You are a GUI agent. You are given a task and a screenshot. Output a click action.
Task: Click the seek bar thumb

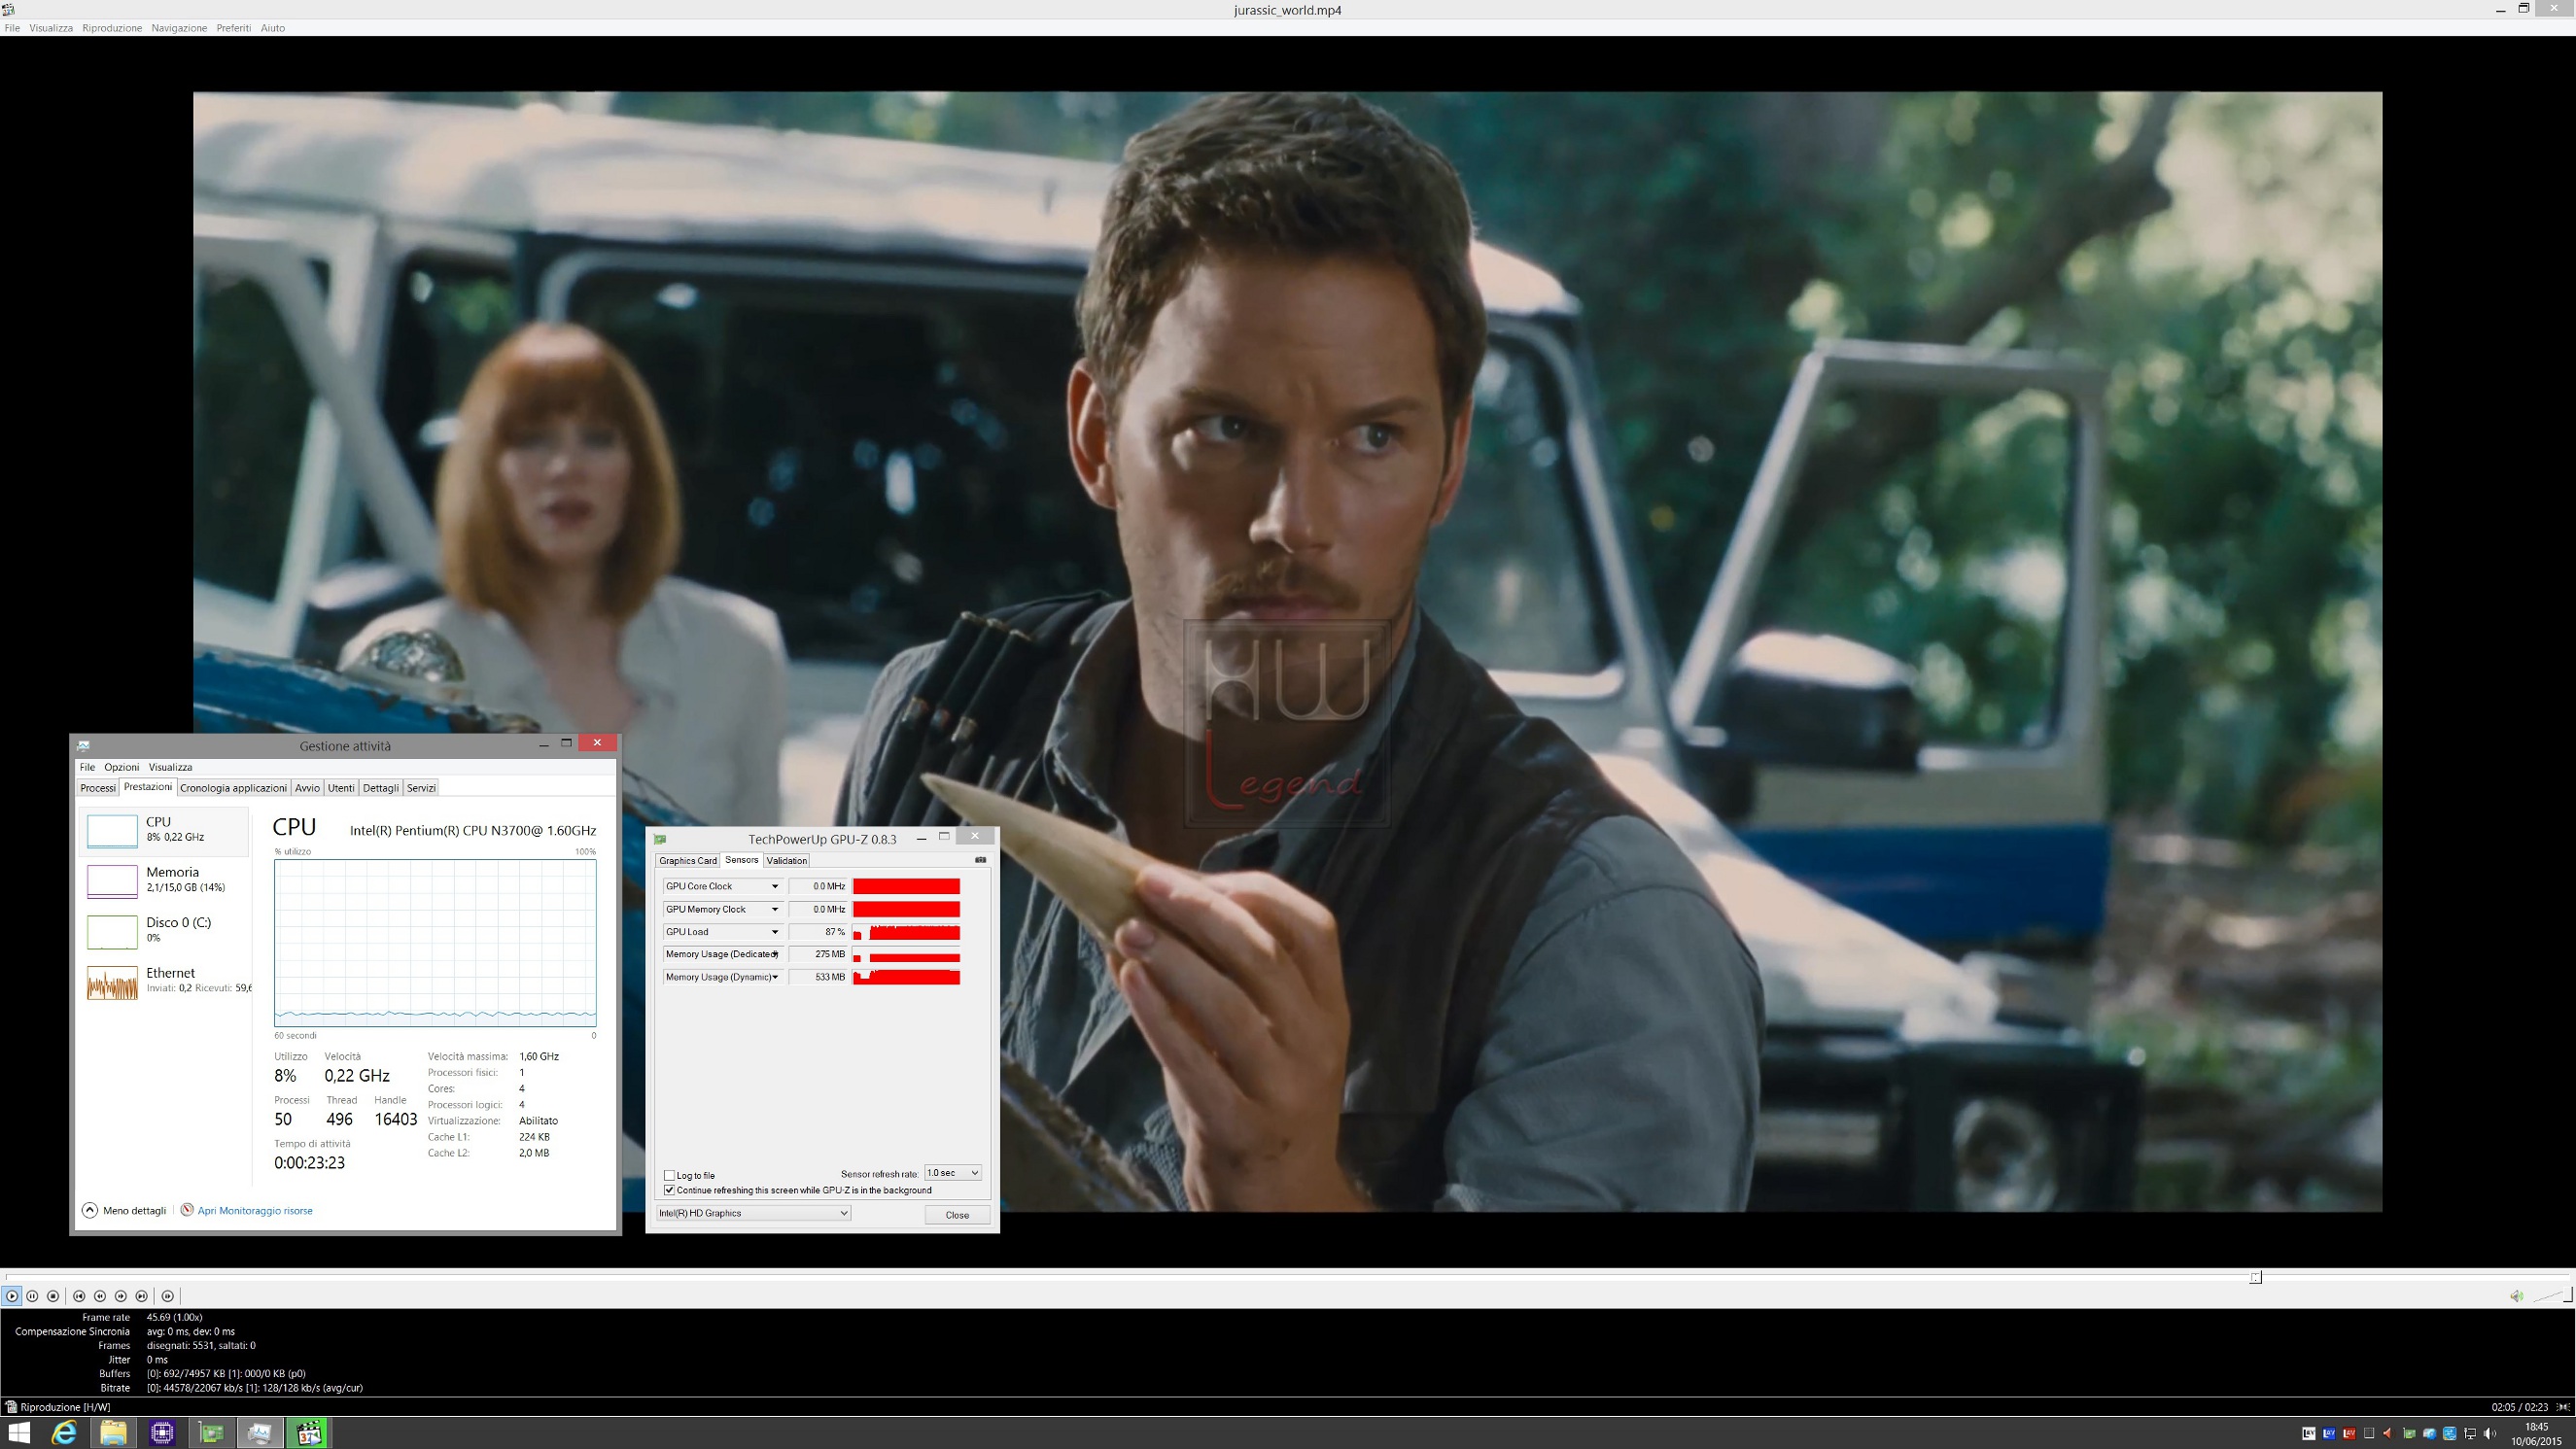point(2255,1277)
